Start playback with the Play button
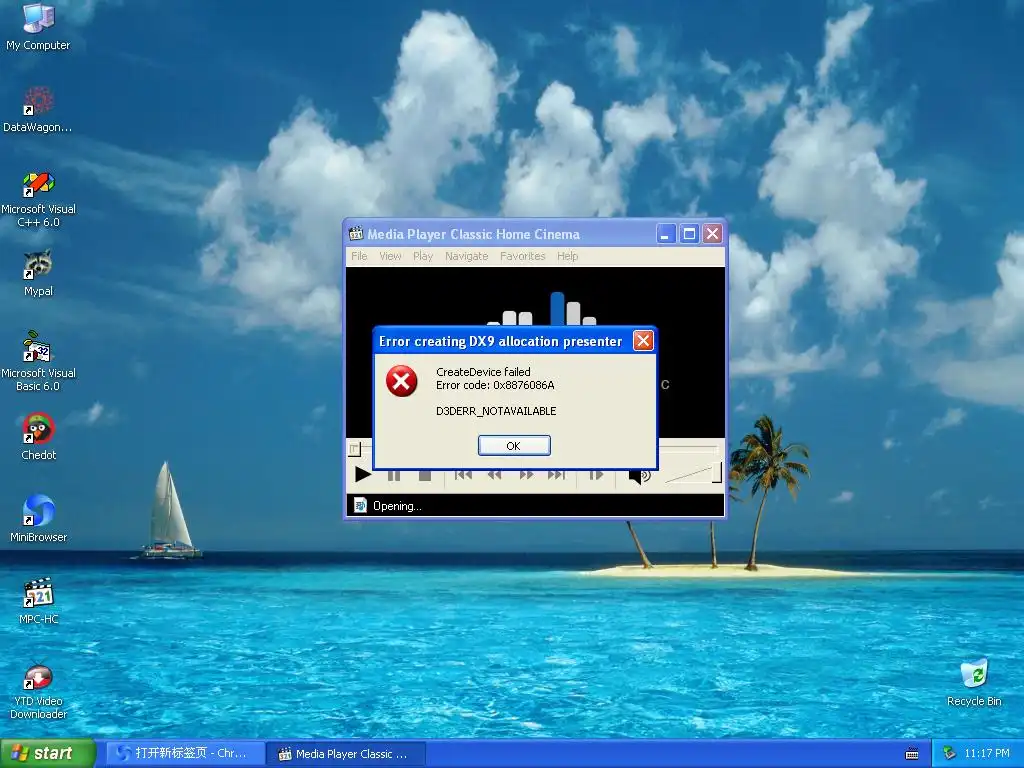Viewport: 1024px width, 768px height. coord(363,475)
